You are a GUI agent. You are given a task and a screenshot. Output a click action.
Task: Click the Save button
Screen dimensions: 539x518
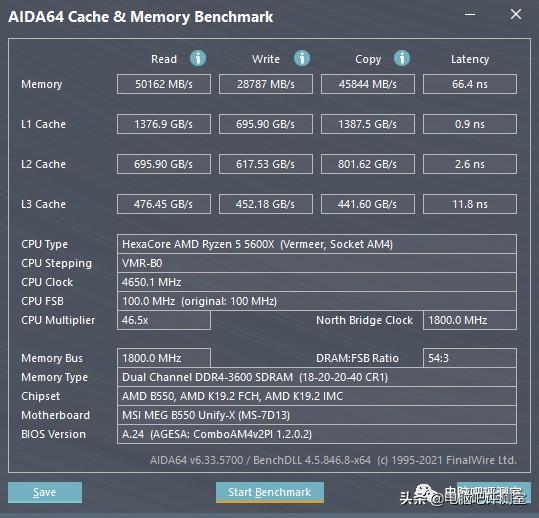tap(45, 492)
